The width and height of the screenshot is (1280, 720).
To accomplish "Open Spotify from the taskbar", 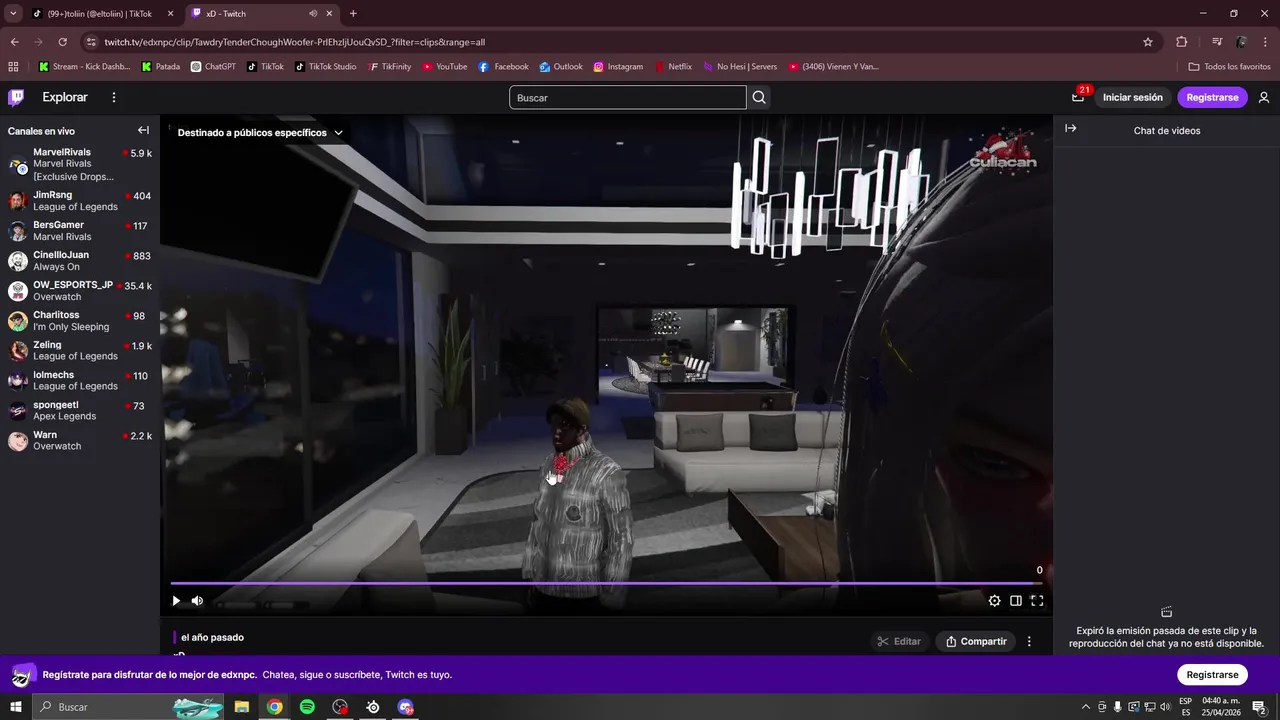I will pyautogui.click(x=307, y=707).
